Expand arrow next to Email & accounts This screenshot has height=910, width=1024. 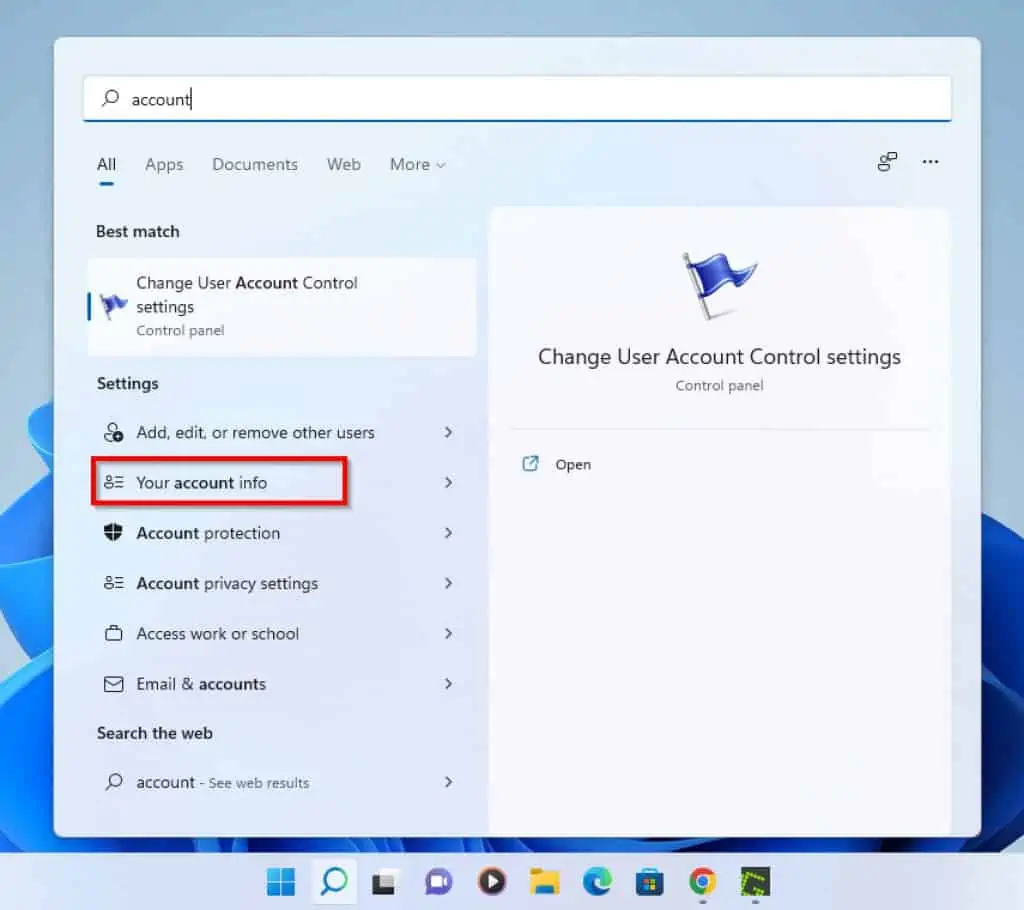(x=448, y=684)
